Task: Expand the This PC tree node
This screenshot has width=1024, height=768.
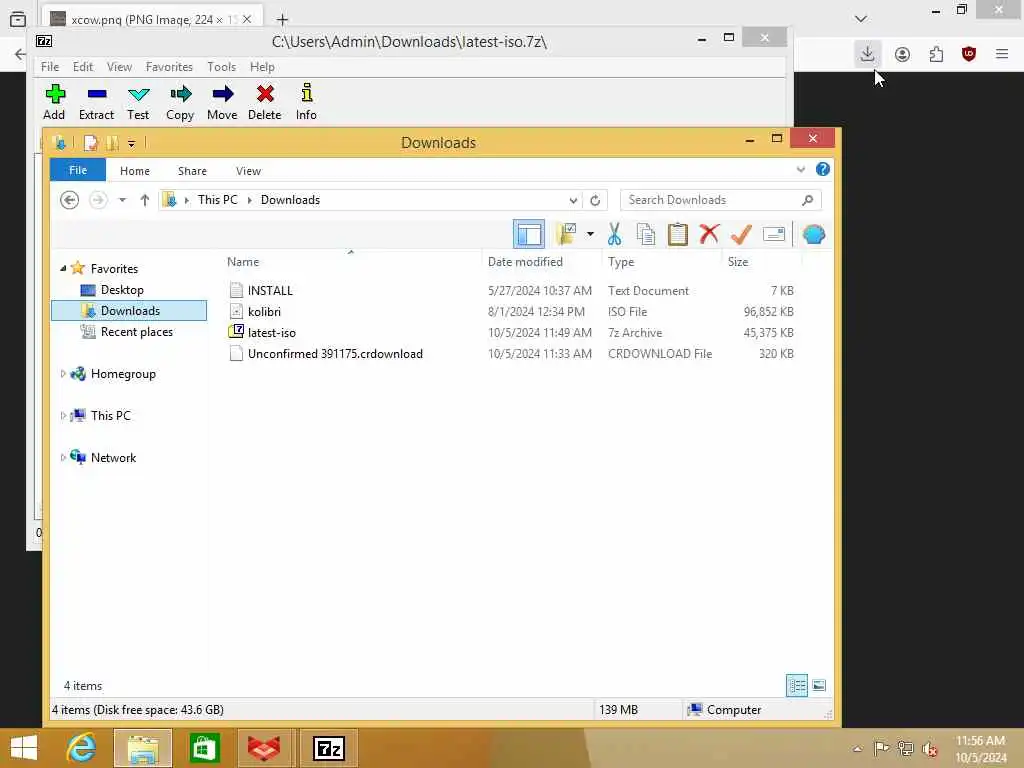Action: click(63, 415)
